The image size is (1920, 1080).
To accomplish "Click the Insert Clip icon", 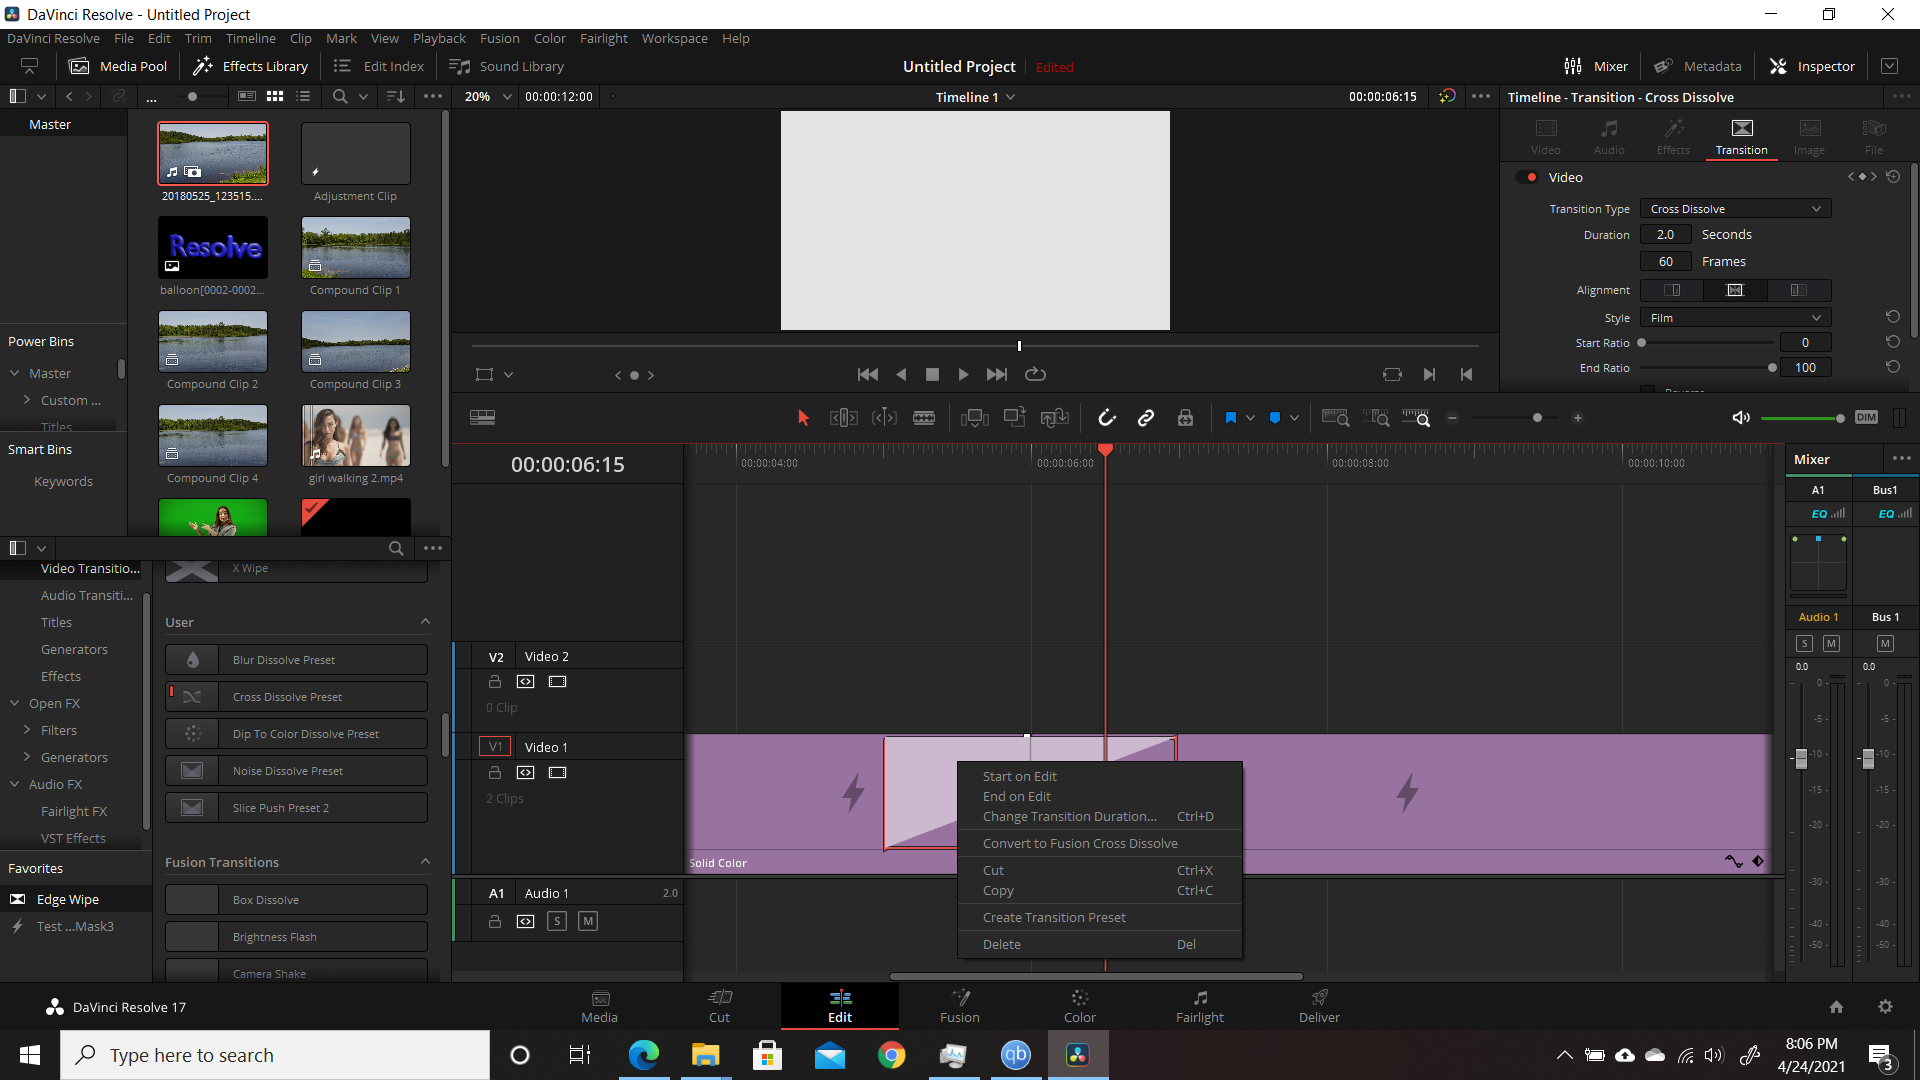I will coord(975,418).
